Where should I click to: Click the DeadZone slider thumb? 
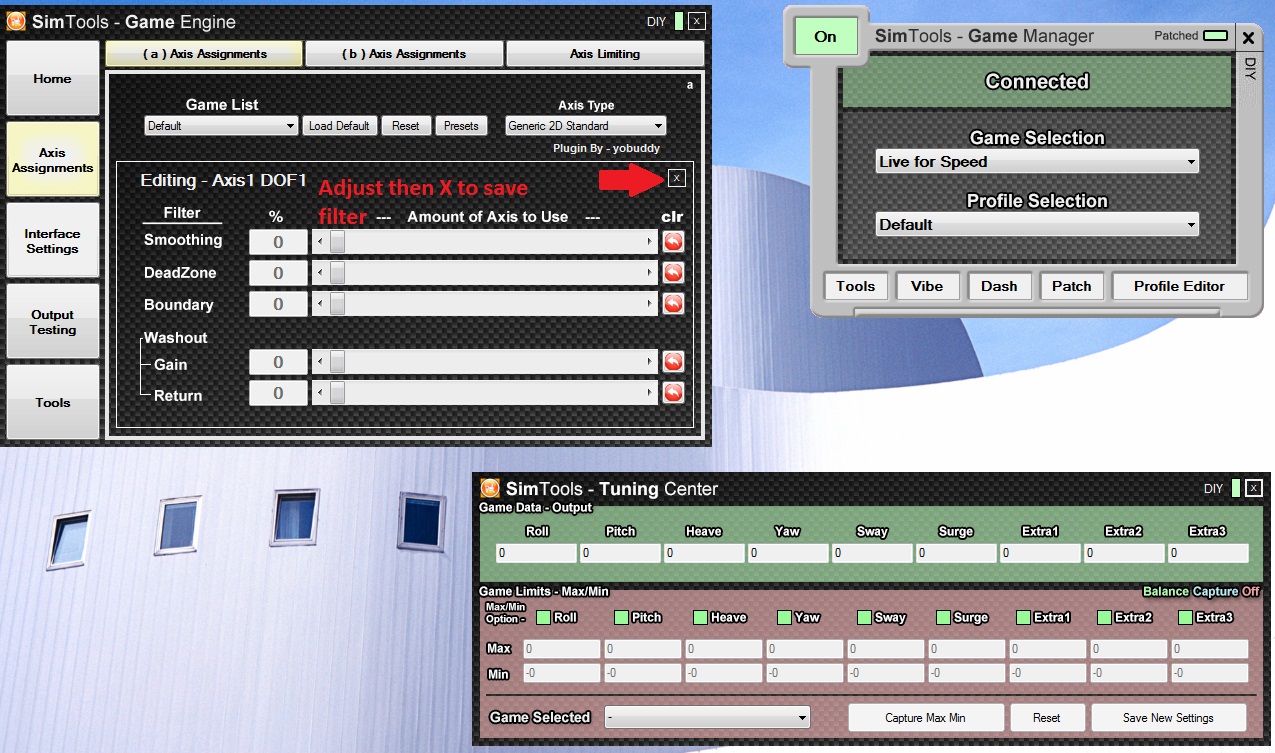coord(337,272)
